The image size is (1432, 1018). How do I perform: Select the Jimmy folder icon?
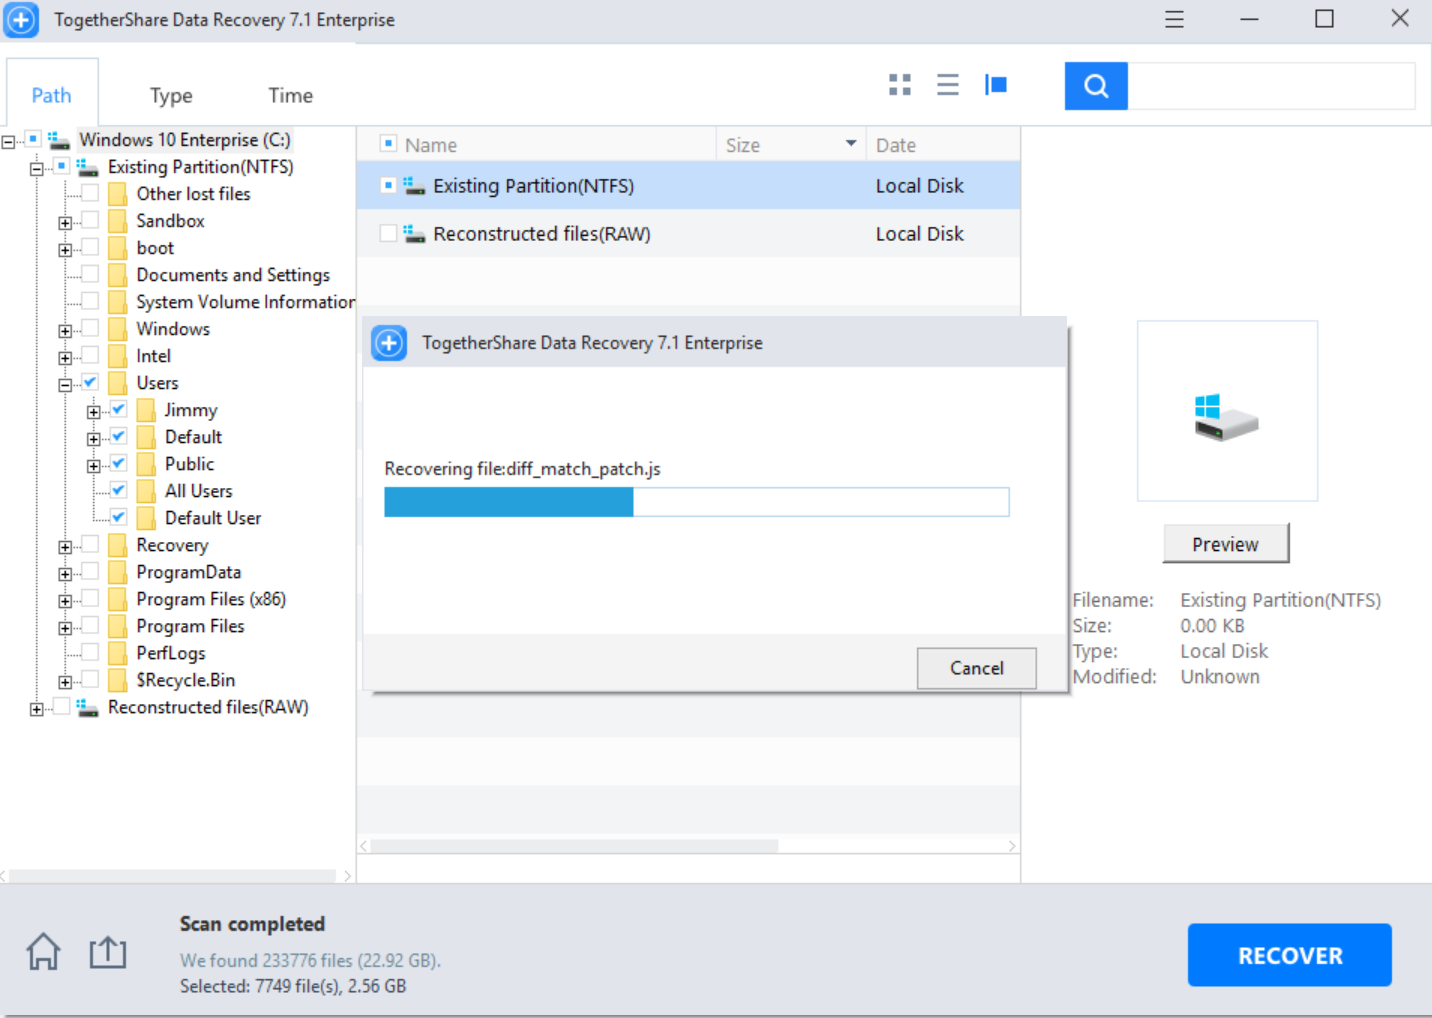146,410
